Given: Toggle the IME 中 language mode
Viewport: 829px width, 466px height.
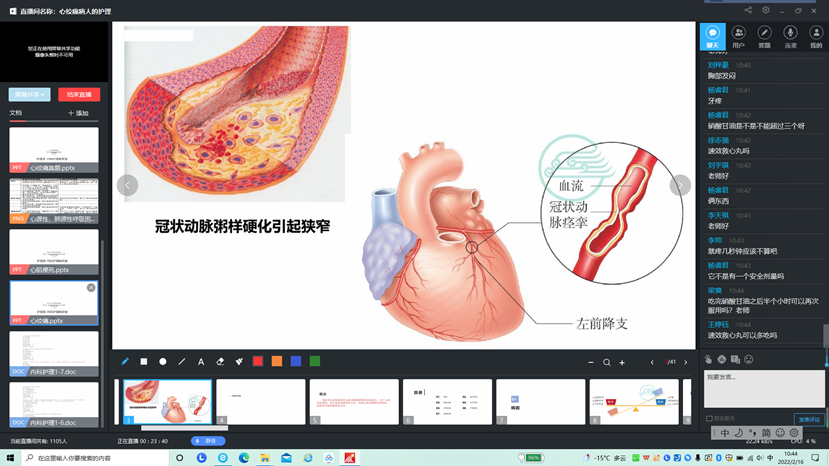Looking at the screenshot, I should pos(725,433).
